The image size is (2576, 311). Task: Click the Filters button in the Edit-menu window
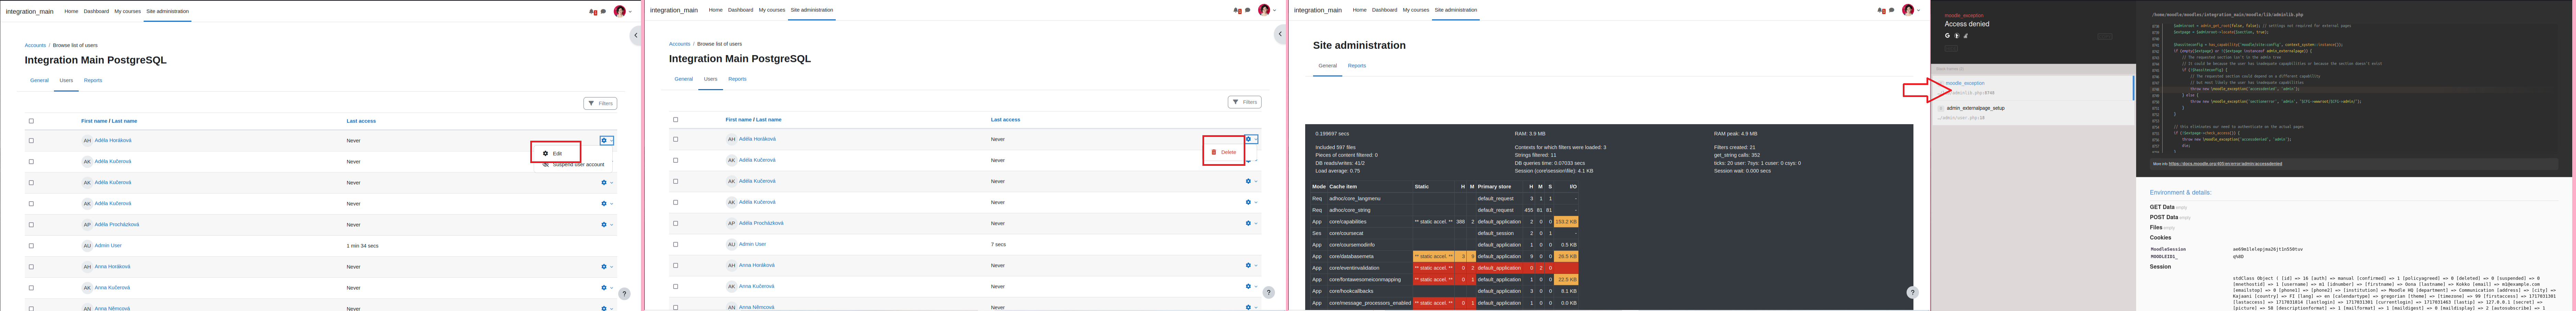(600, 103)
